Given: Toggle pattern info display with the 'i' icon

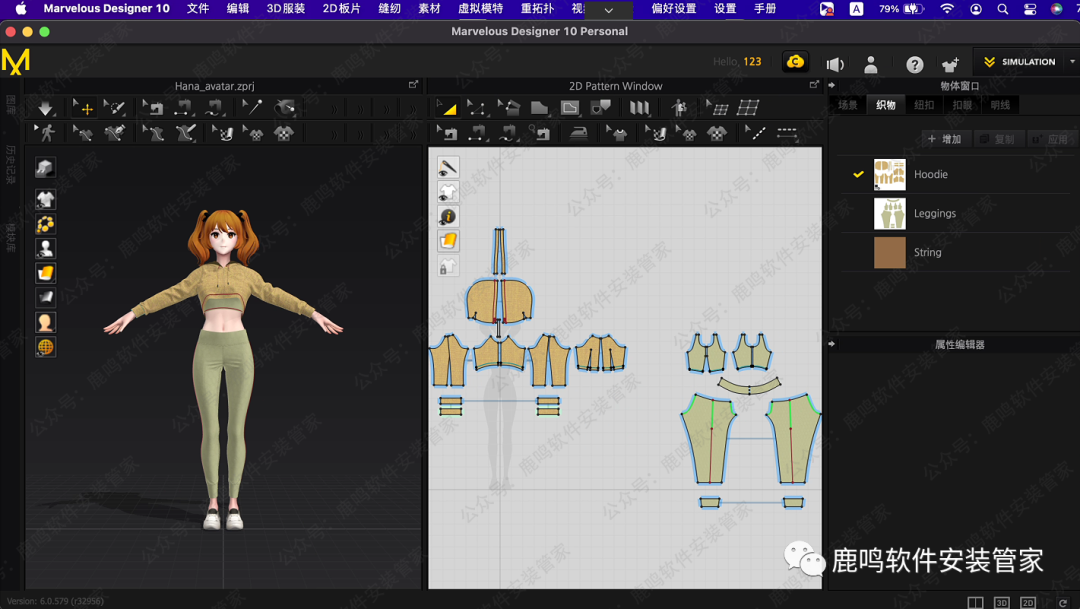Looking at the screenshot, I should (x=448, y=217).
